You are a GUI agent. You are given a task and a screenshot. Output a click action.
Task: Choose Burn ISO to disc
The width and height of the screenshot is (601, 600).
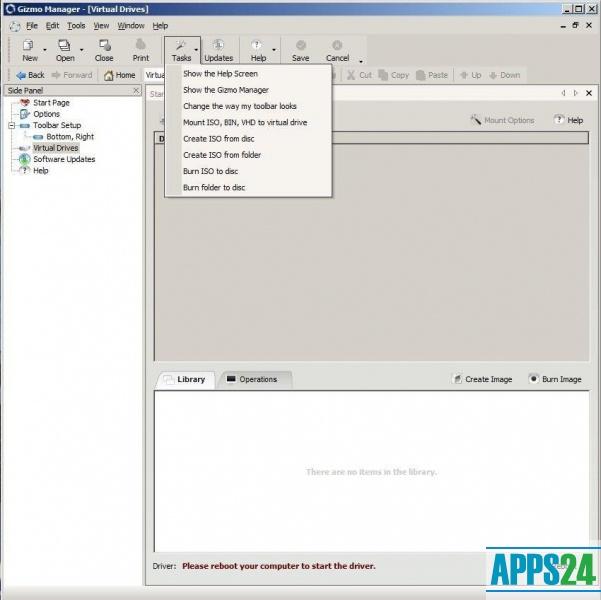248,171
